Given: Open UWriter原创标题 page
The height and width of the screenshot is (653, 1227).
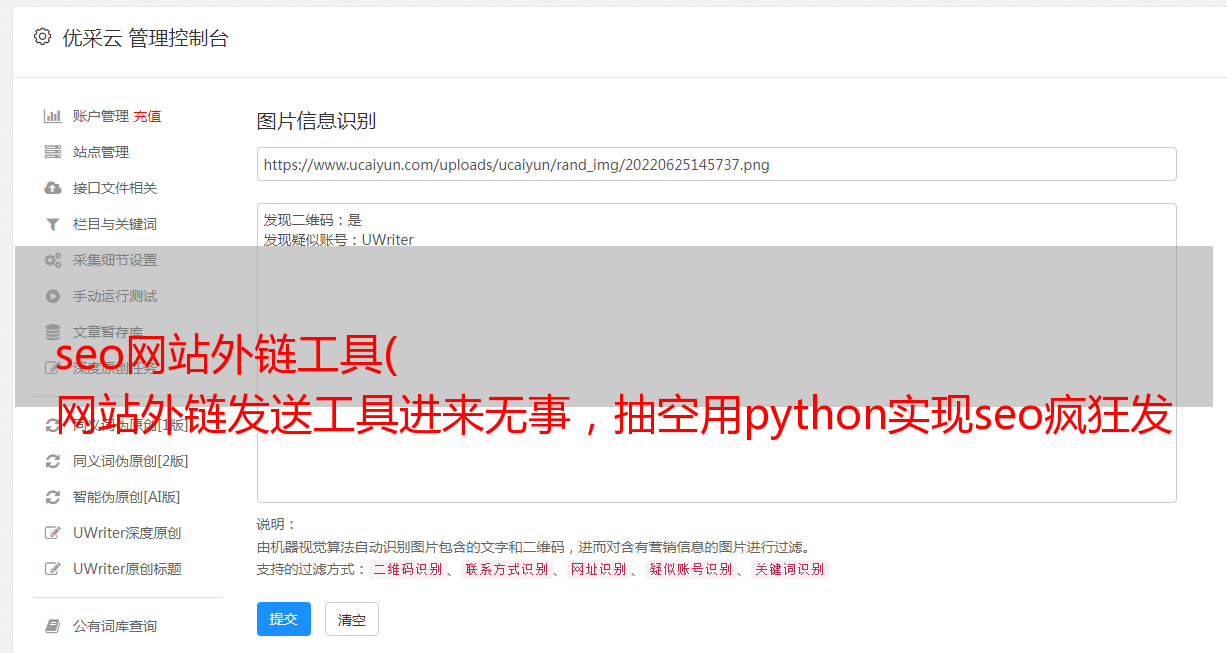Looking at the screenshot, I should point(127,569).
